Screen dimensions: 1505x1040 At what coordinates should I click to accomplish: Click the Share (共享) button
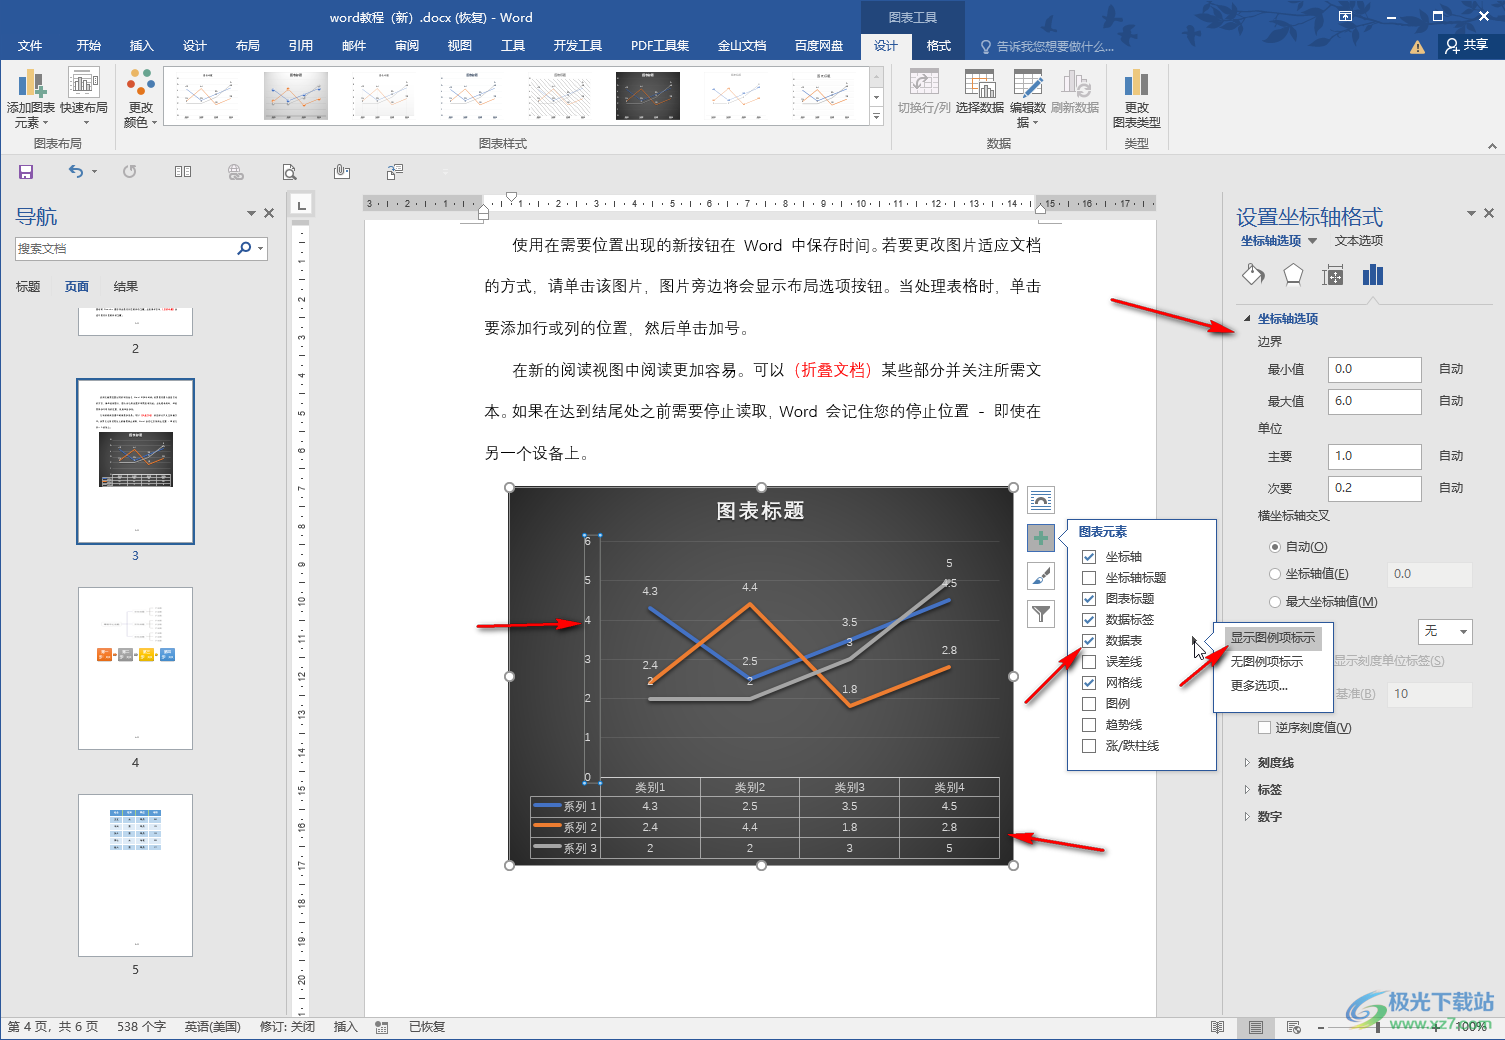pos(1467,45)
